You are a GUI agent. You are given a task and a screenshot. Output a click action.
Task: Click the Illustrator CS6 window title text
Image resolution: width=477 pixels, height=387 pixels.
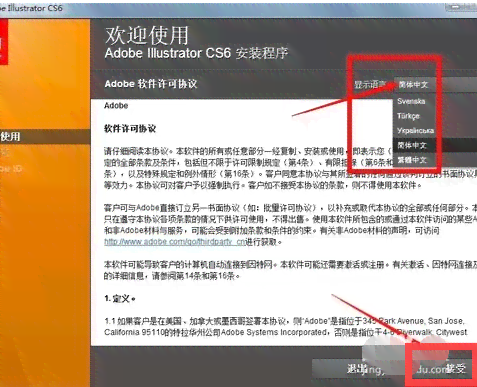point(31,8)
